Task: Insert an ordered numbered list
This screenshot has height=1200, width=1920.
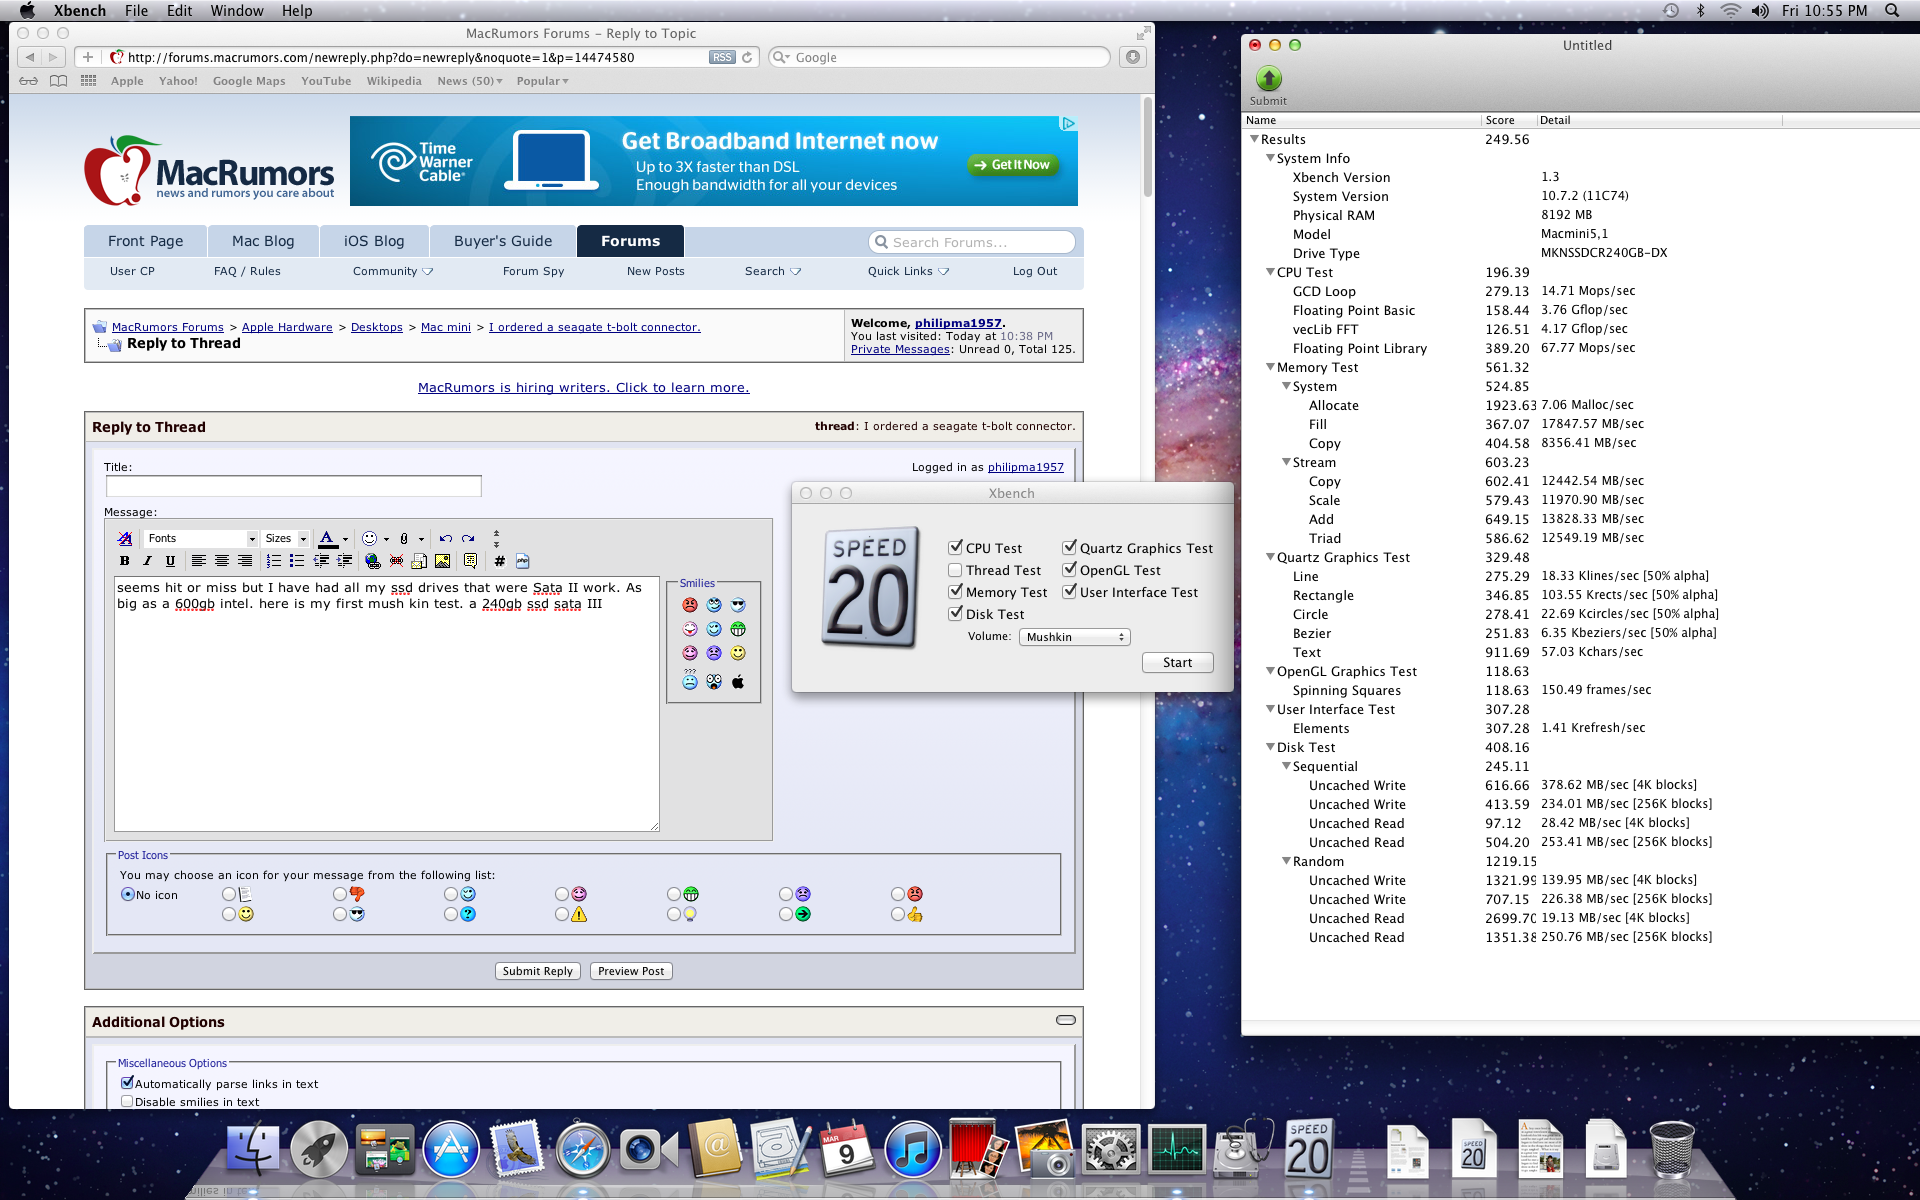Action: coord(274,561)
